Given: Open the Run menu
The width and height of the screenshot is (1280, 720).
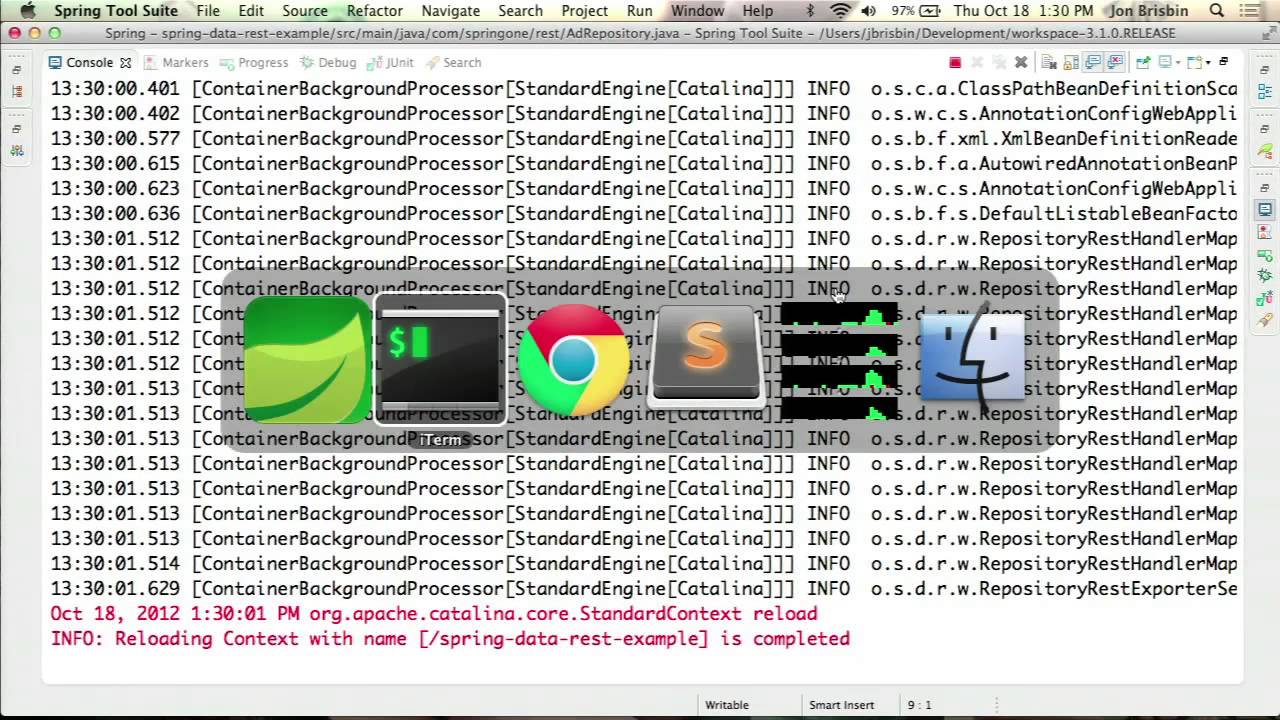Looking at the screenshot, I should [x=640, y=11].
